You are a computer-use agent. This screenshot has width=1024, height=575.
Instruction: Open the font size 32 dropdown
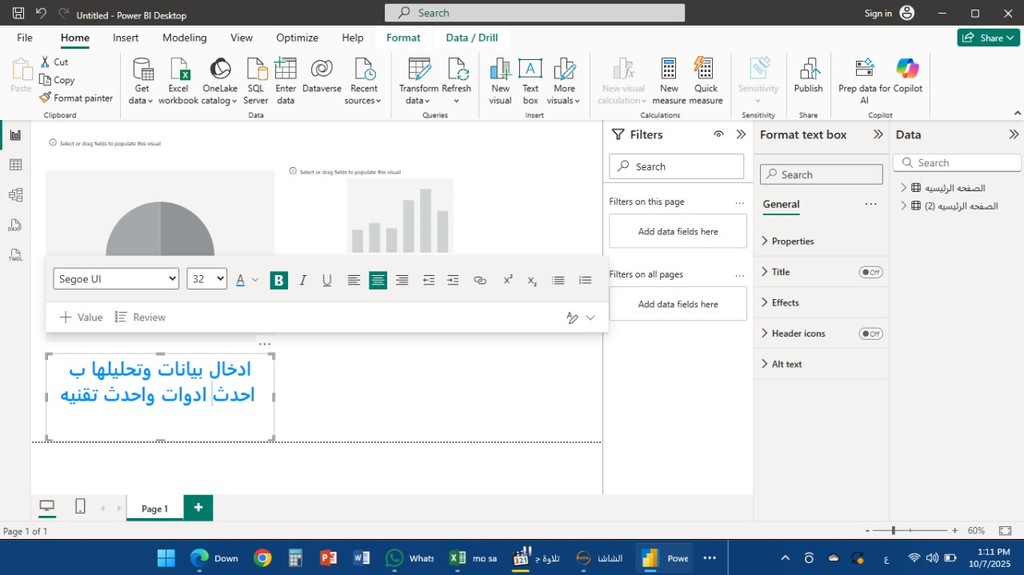[x=207, y=280]
